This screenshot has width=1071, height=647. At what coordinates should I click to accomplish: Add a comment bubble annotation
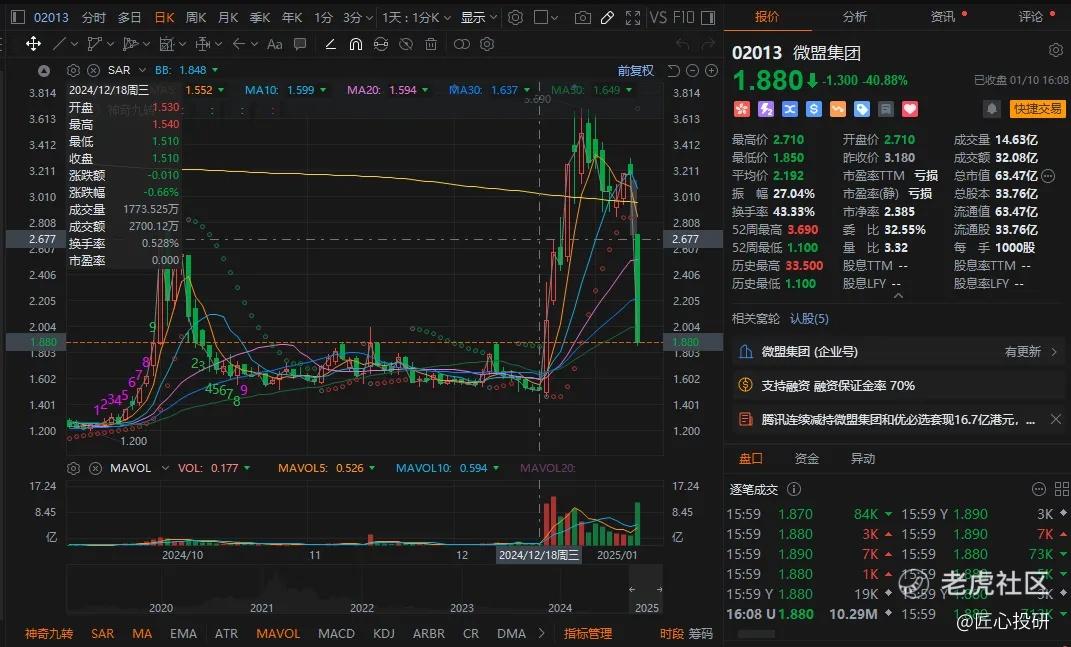300,44
